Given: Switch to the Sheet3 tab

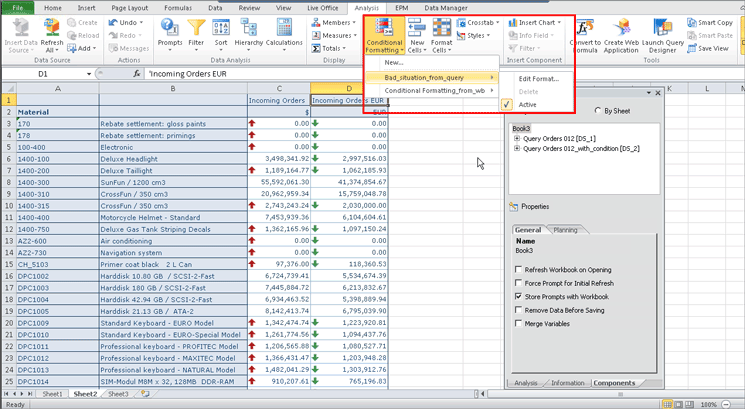Looking at the screenshot, I should [118, 394].
